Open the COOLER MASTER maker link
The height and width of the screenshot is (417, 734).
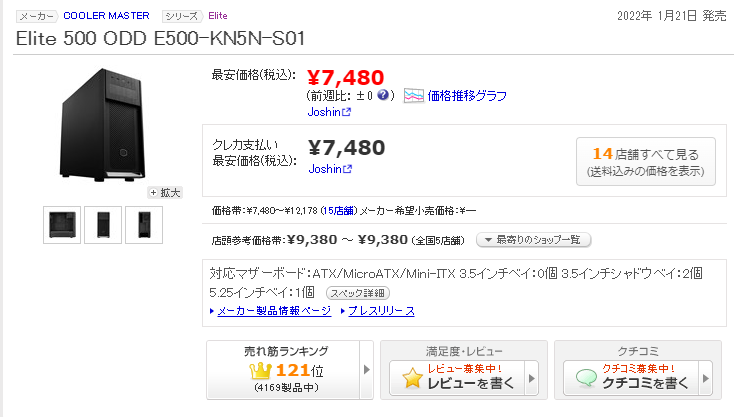pos(106,16)
